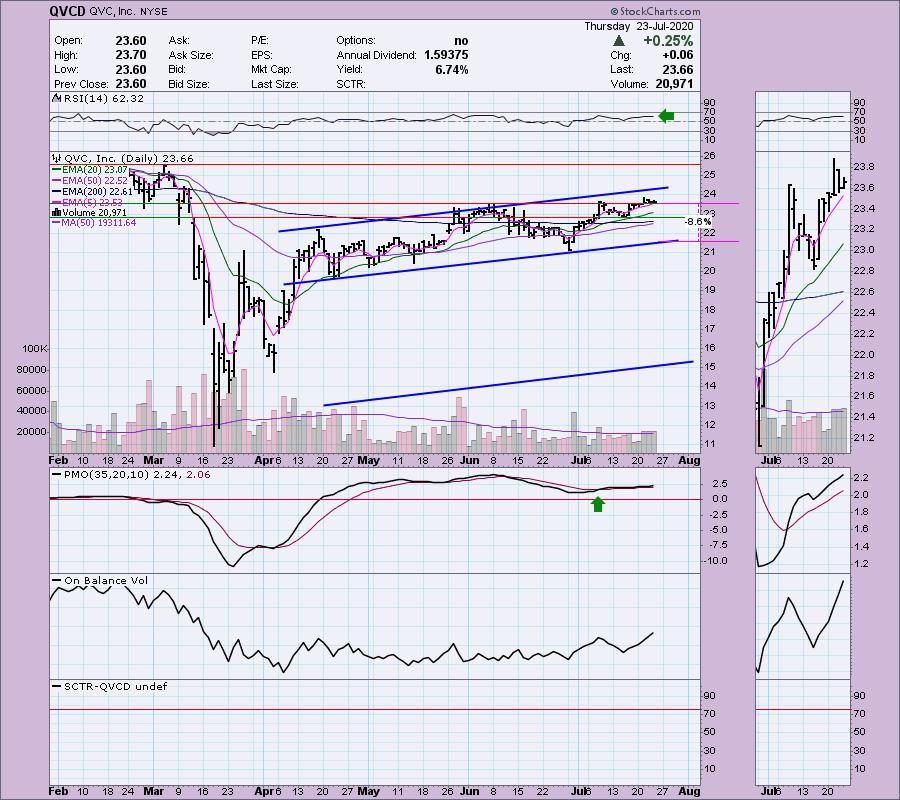Click the MA(50) 19311.64 volume legend
The image size is (900, 800).
tap(94, 223)
